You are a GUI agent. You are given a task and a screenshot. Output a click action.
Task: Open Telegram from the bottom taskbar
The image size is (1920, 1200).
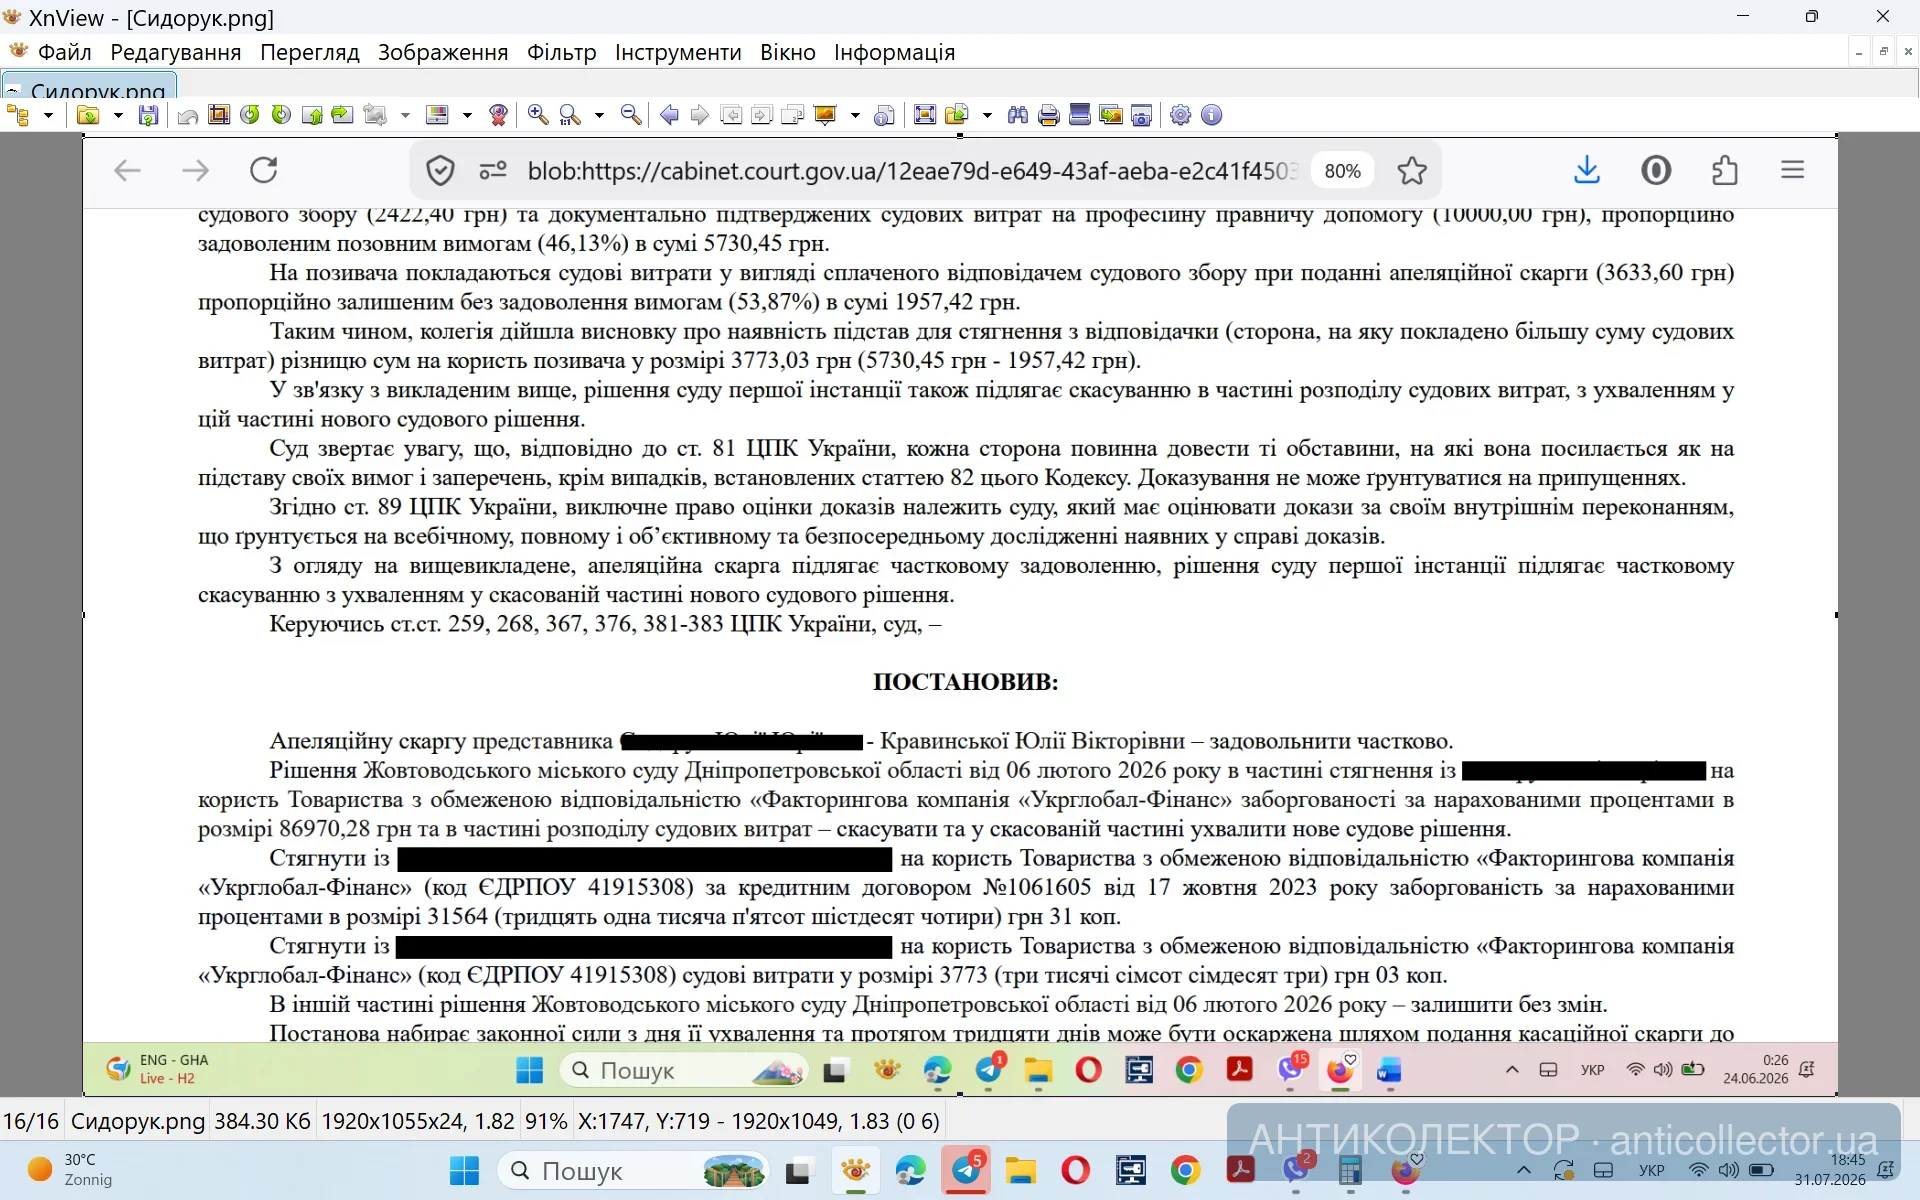click(967, 1169)
